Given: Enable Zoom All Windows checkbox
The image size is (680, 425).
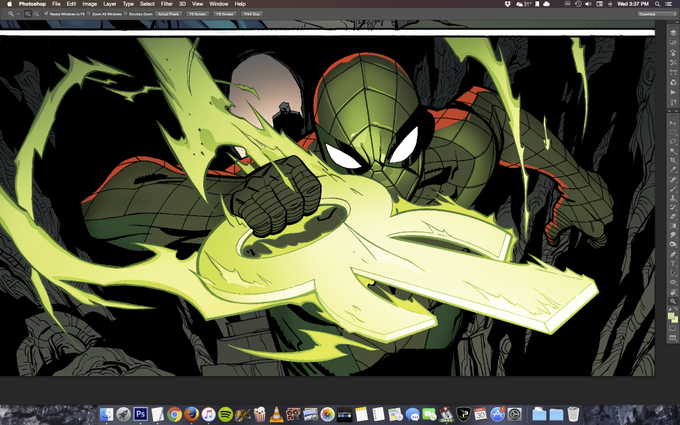Looking at the screenshot, I should tap(88, 13).
